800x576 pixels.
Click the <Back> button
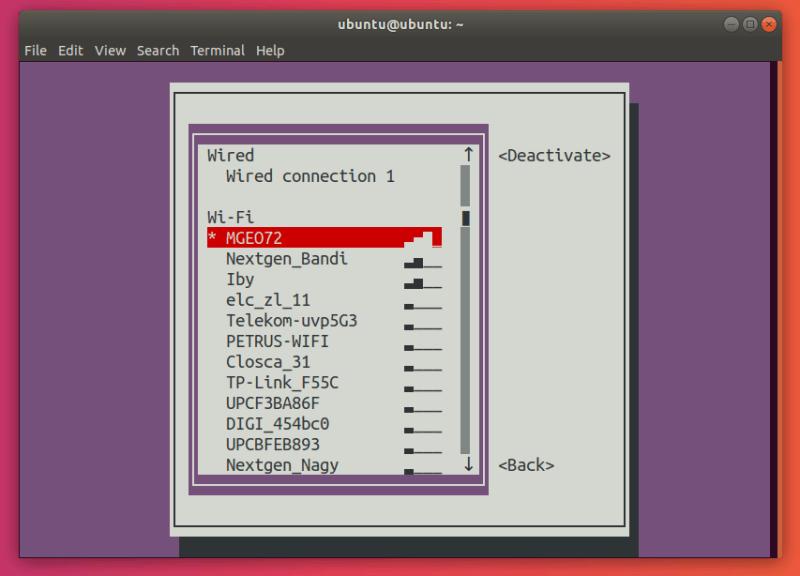pos(526,464)
